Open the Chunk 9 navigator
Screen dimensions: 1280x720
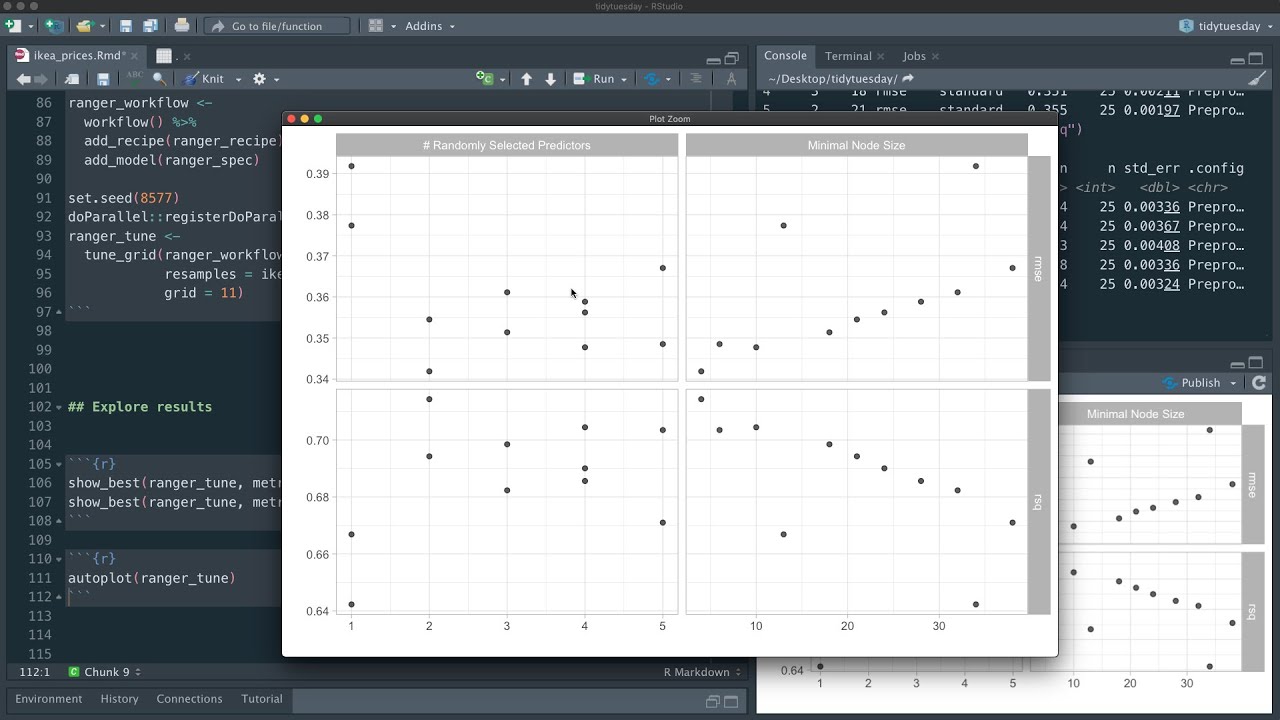click(105, 672)
